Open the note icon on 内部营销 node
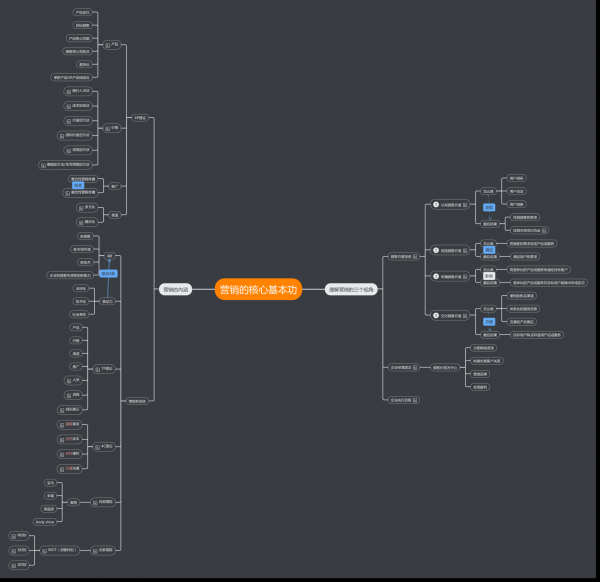This screenshot has width=600, height=582. point(93,501)
